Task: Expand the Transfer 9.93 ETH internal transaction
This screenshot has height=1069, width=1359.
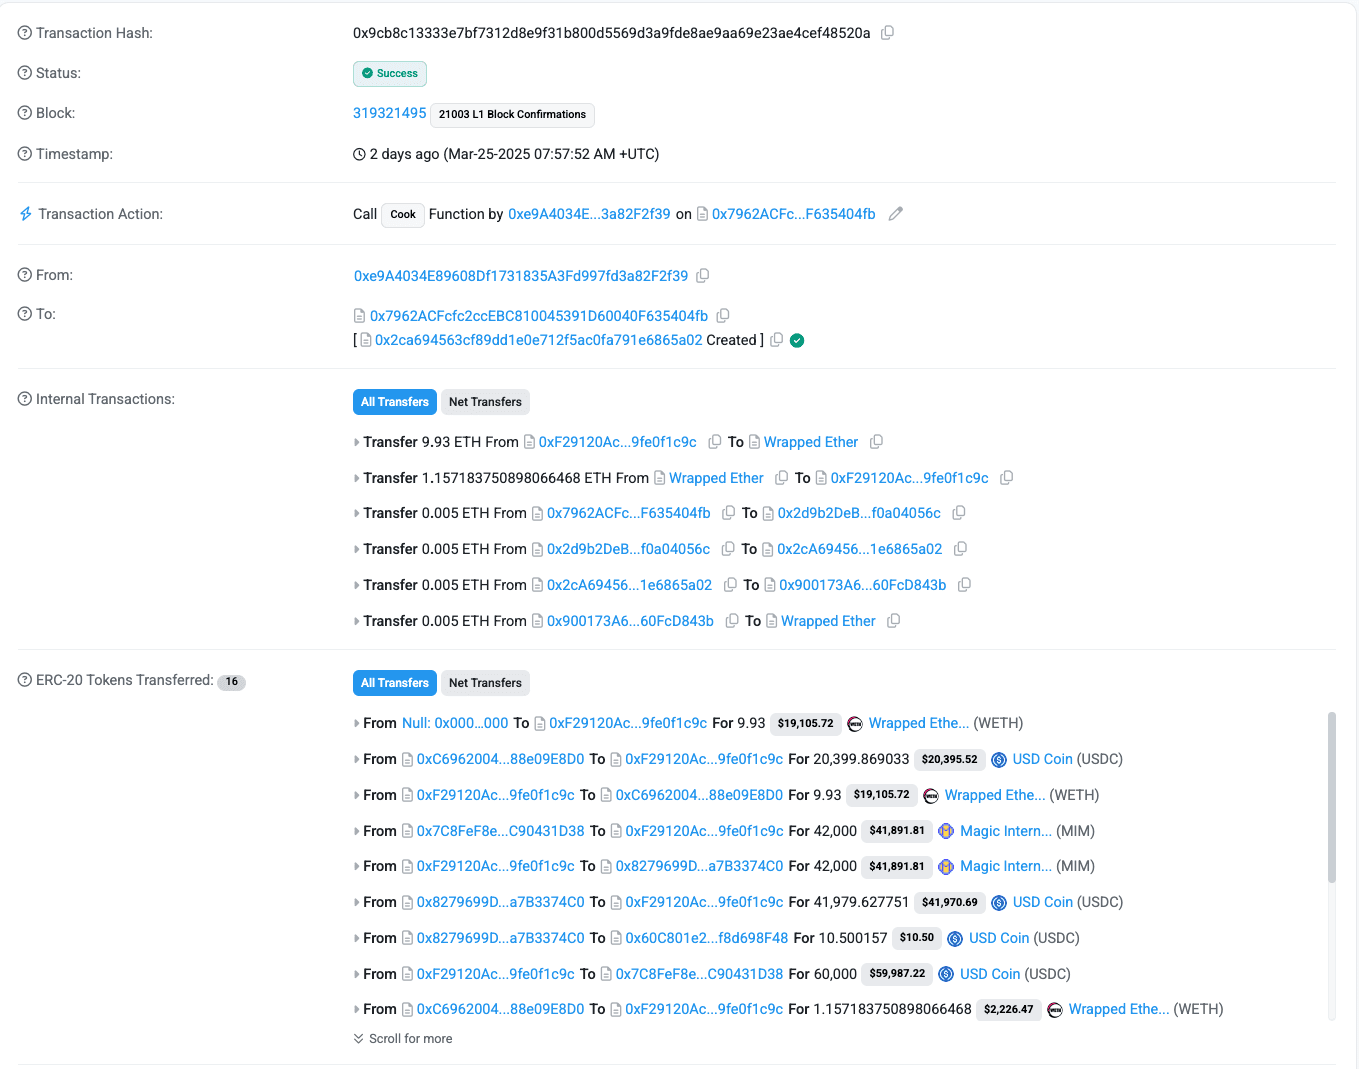Action: click(357, 442)
